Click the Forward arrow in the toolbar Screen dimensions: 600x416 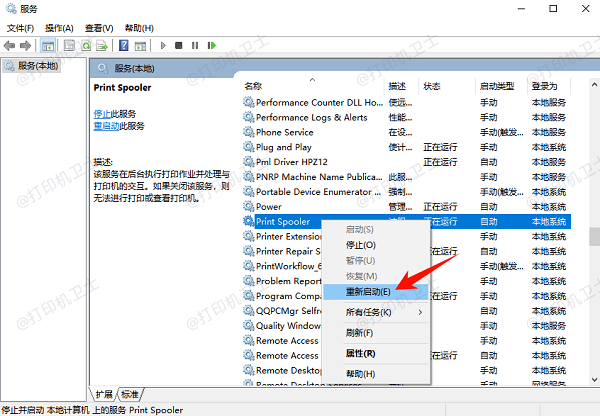click(27, 45)
